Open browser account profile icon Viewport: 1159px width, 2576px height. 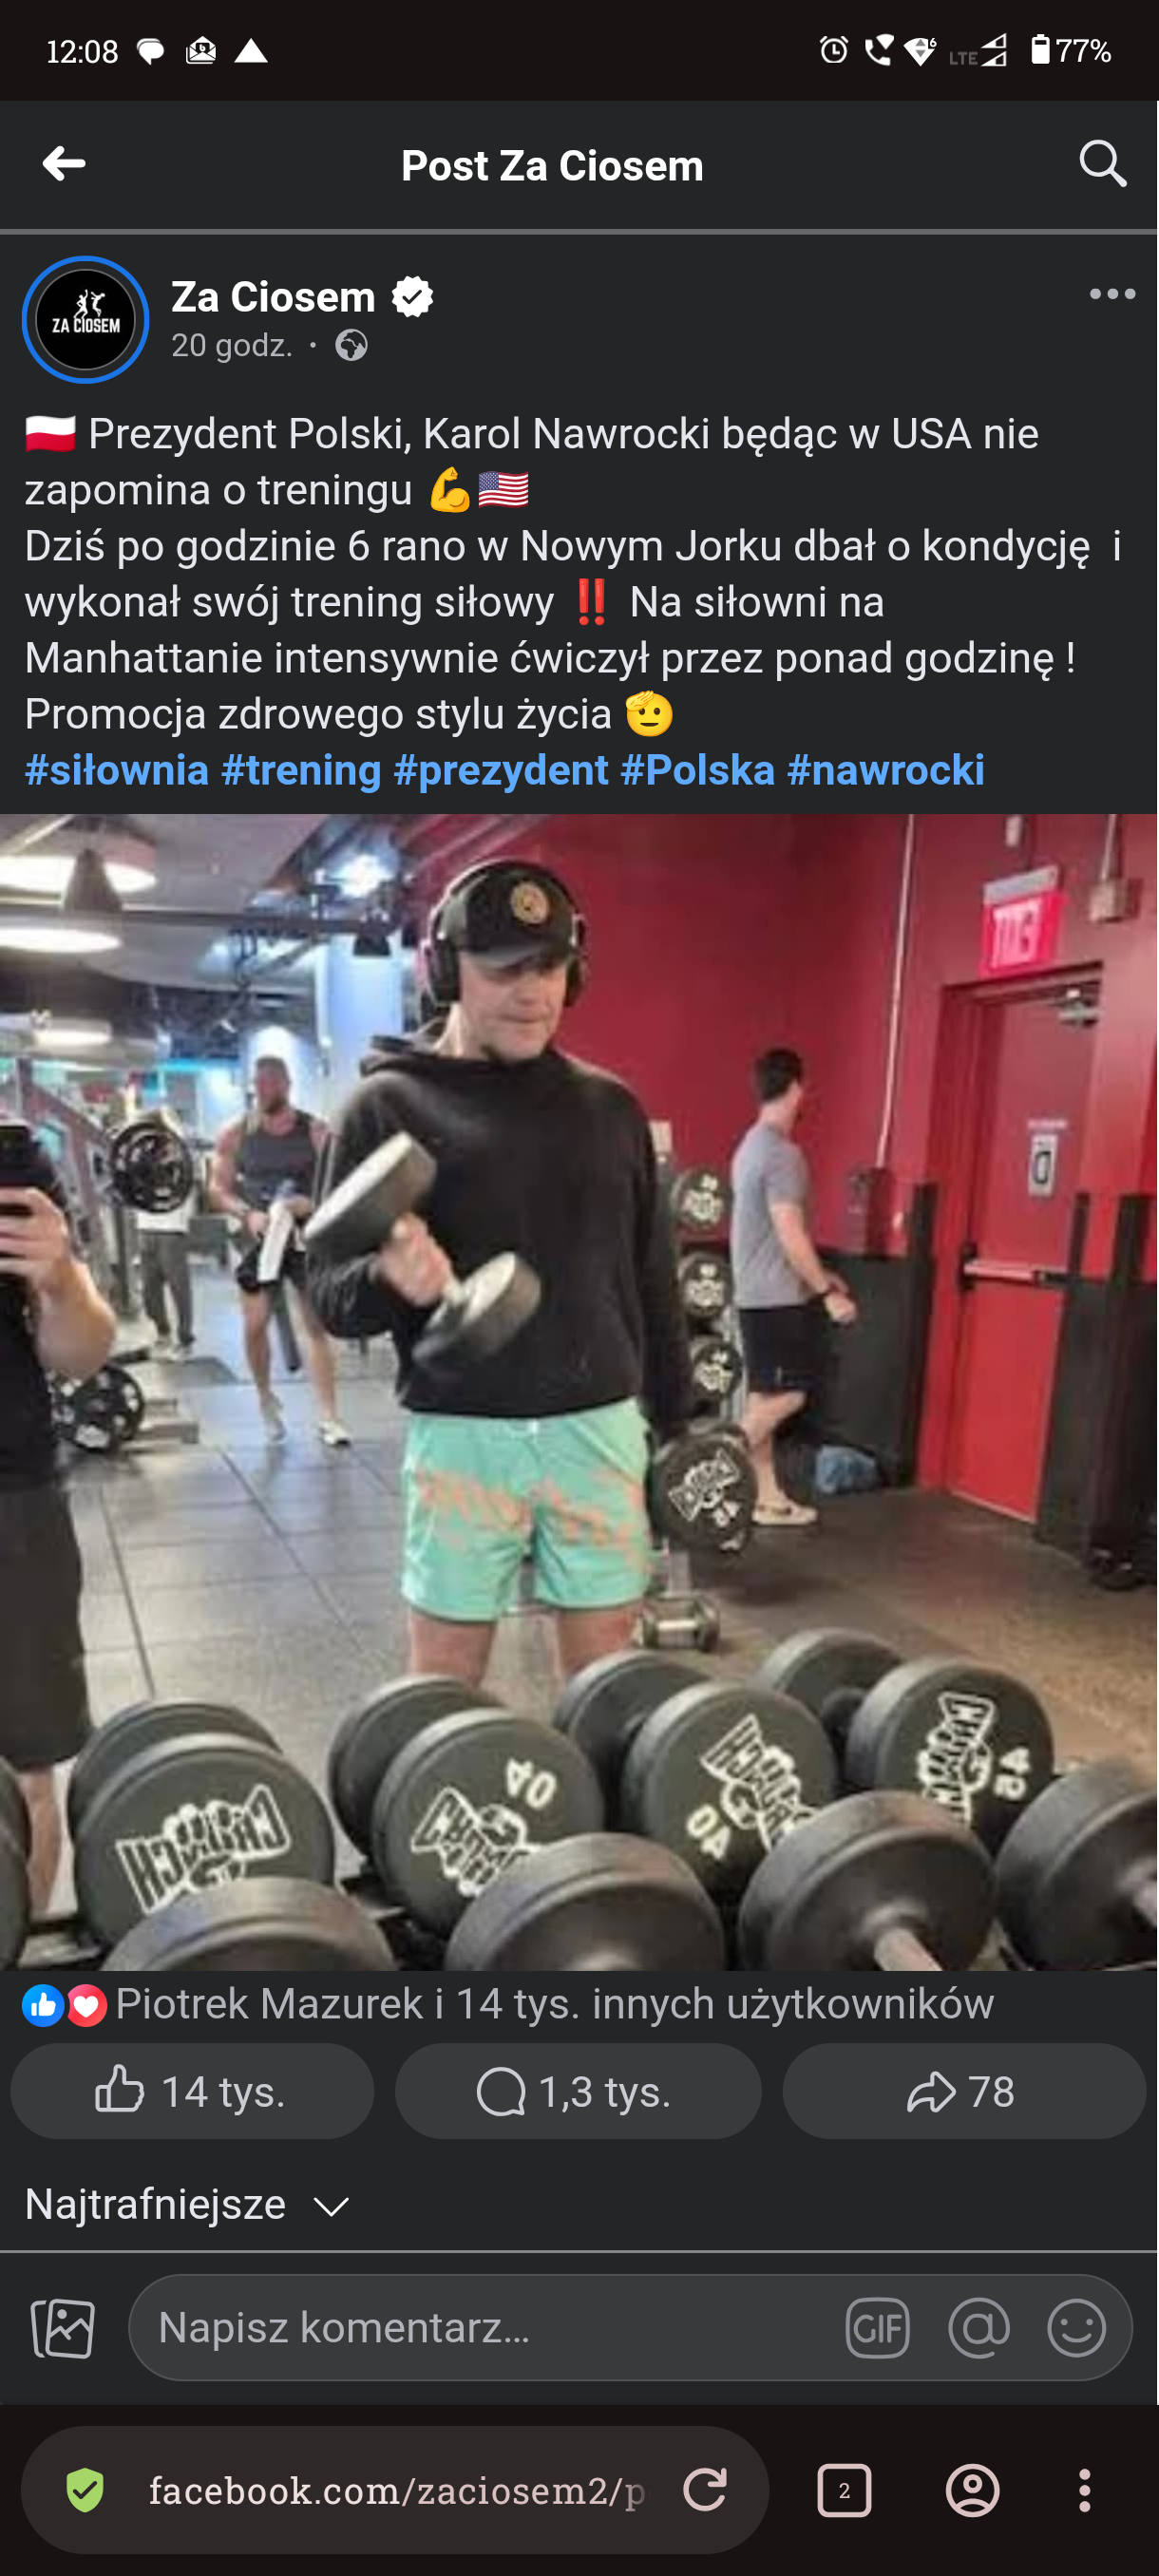coord(972,2489)
